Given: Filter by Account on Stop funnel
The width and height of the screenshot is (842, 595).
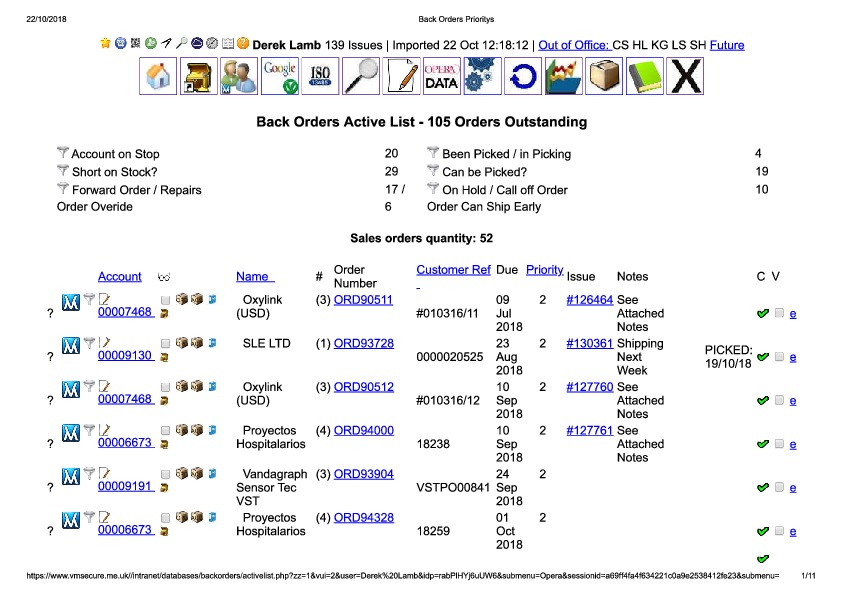Looking at the screenshot, I should [63, 153].
